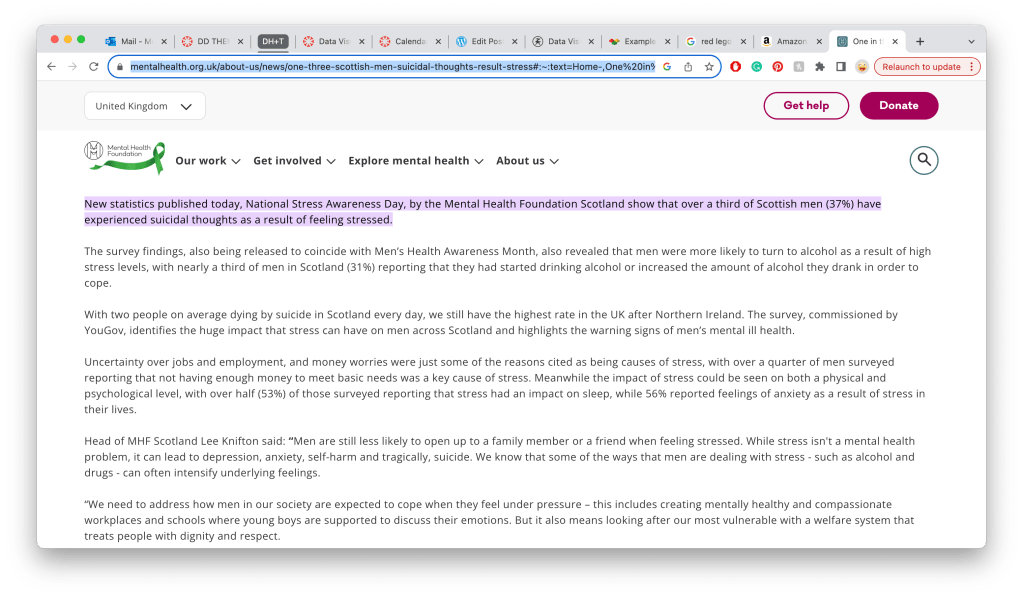
Task: Click the URL address bar field
Action: coord(390,67)
